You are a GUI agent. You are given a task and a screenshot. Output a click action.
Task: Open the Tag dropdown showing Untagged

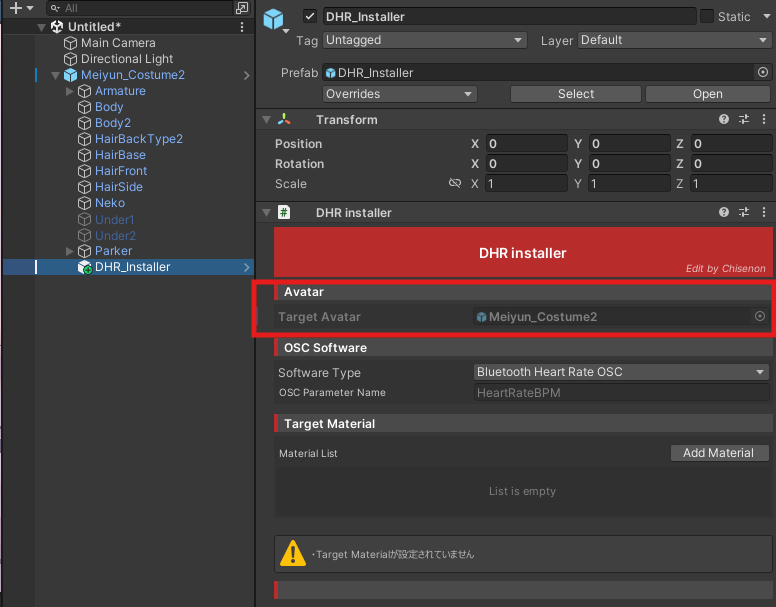424,41
